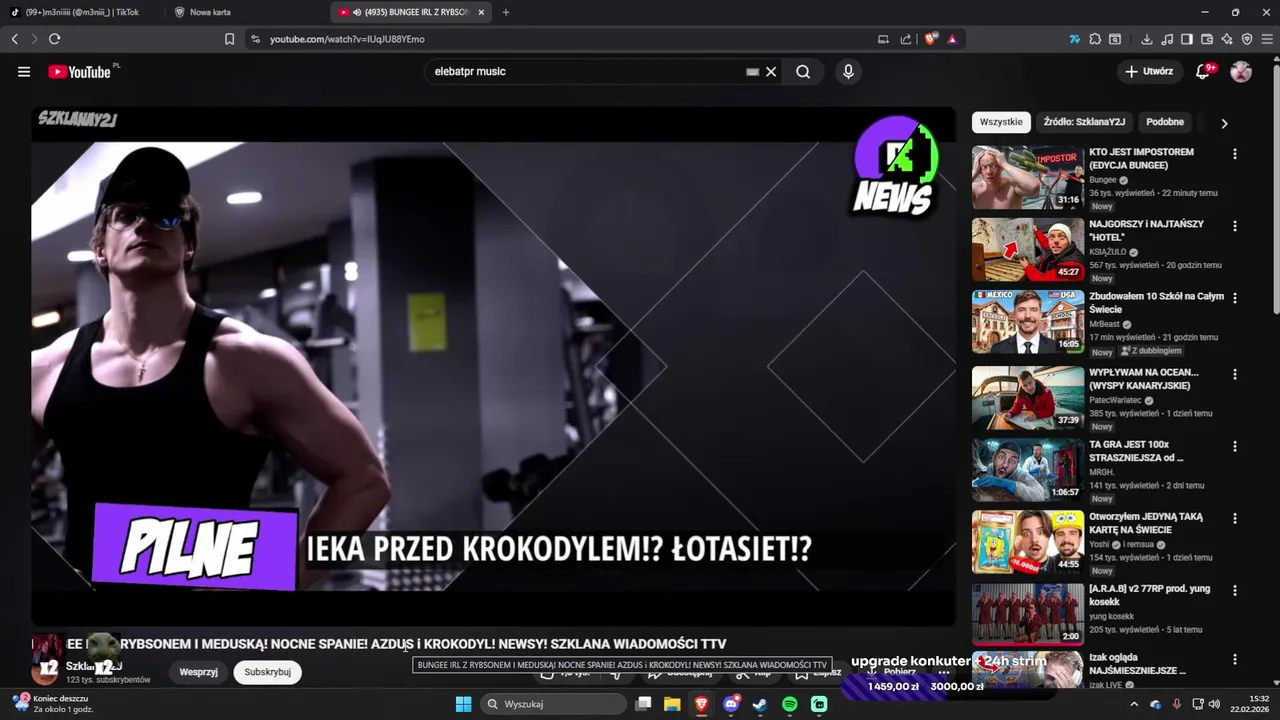Share this page via address bar icon
The height and width of the screenshot is (720, 1280).
pyautogui.click(x=906, y=39)
